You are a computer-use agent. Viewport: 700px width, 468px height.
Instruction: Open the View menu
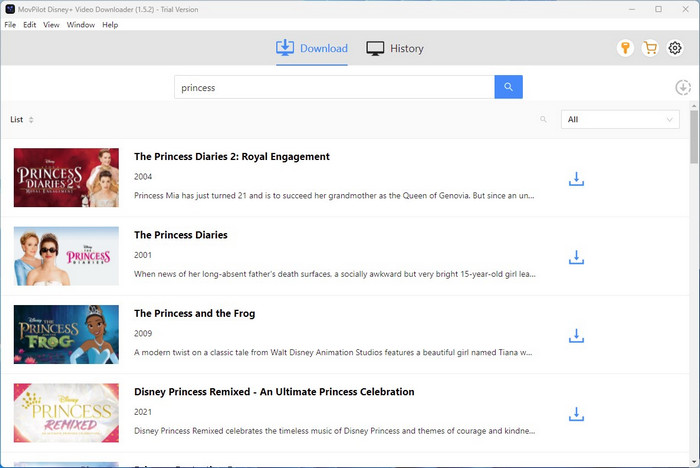point(51,25)
